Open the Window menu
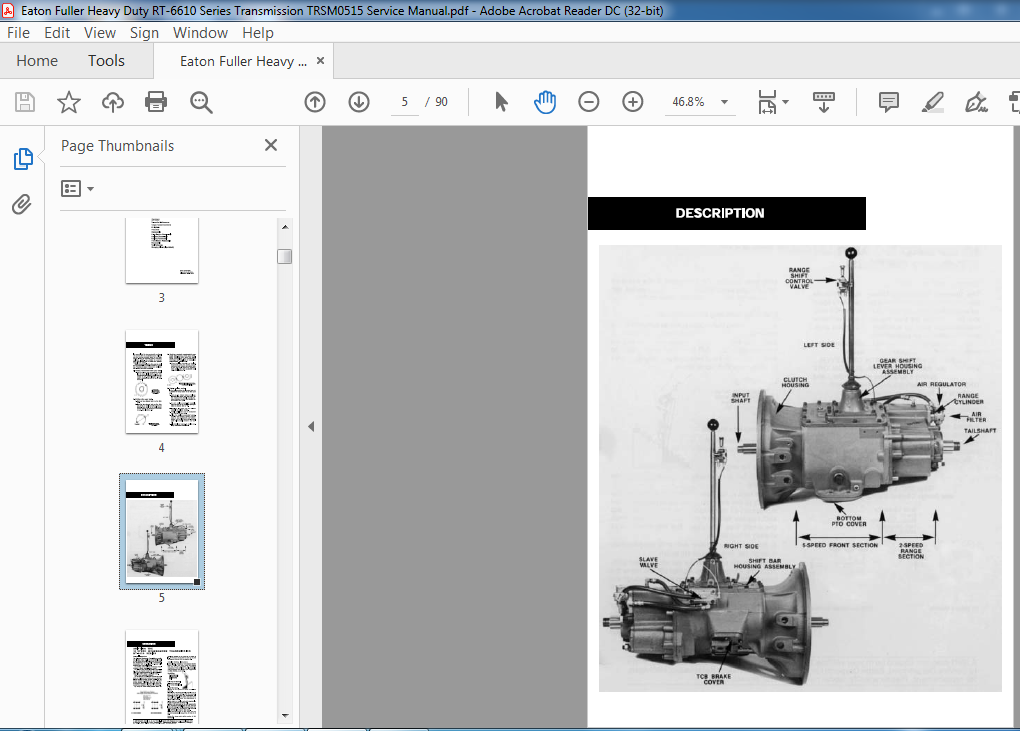The width and height of the screenshot is (1020, 731). pyautogui.click(x=200, y=33)
